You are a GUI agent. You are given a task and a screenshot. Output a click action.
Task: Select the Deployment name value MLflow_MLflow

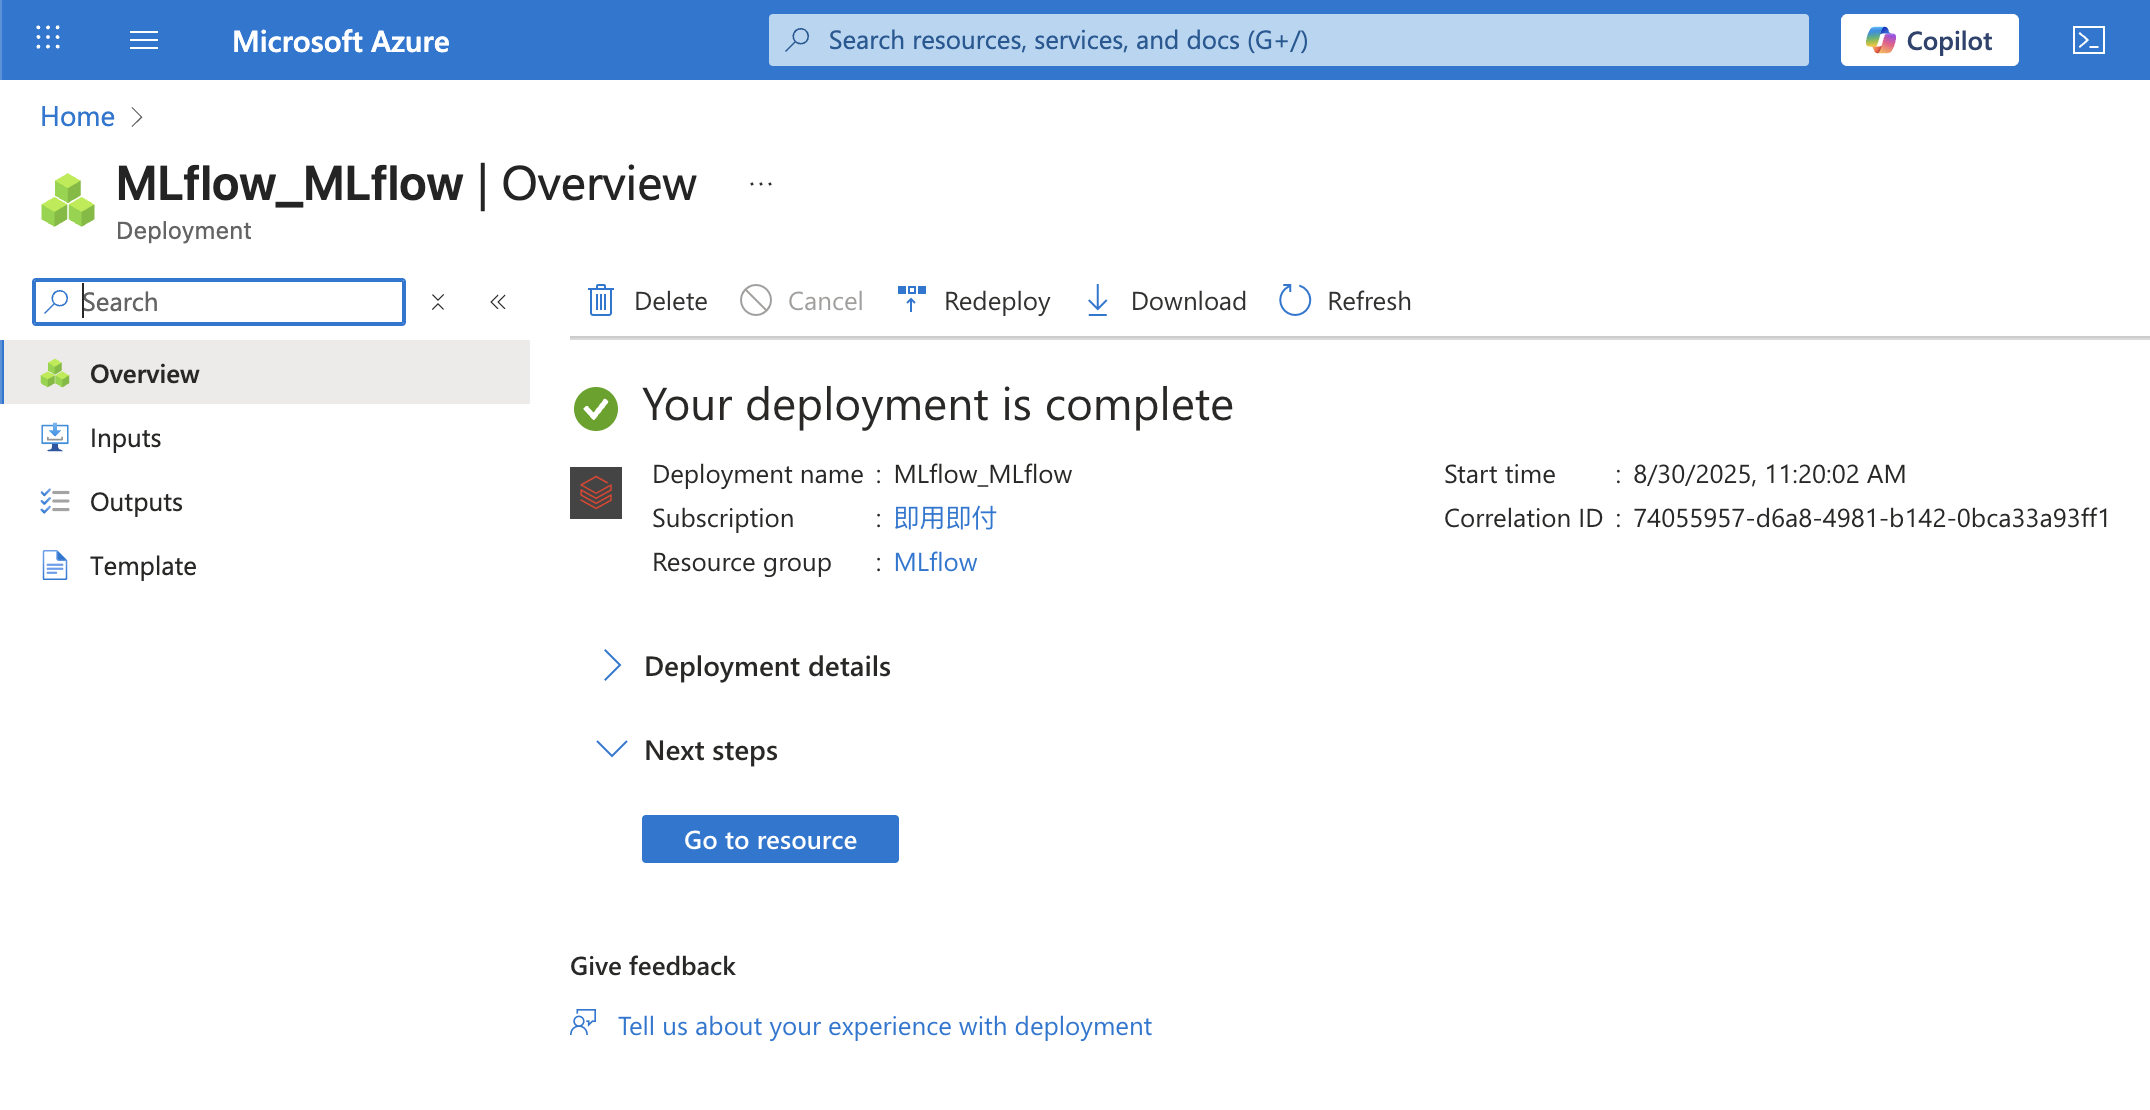pos(982,474)
